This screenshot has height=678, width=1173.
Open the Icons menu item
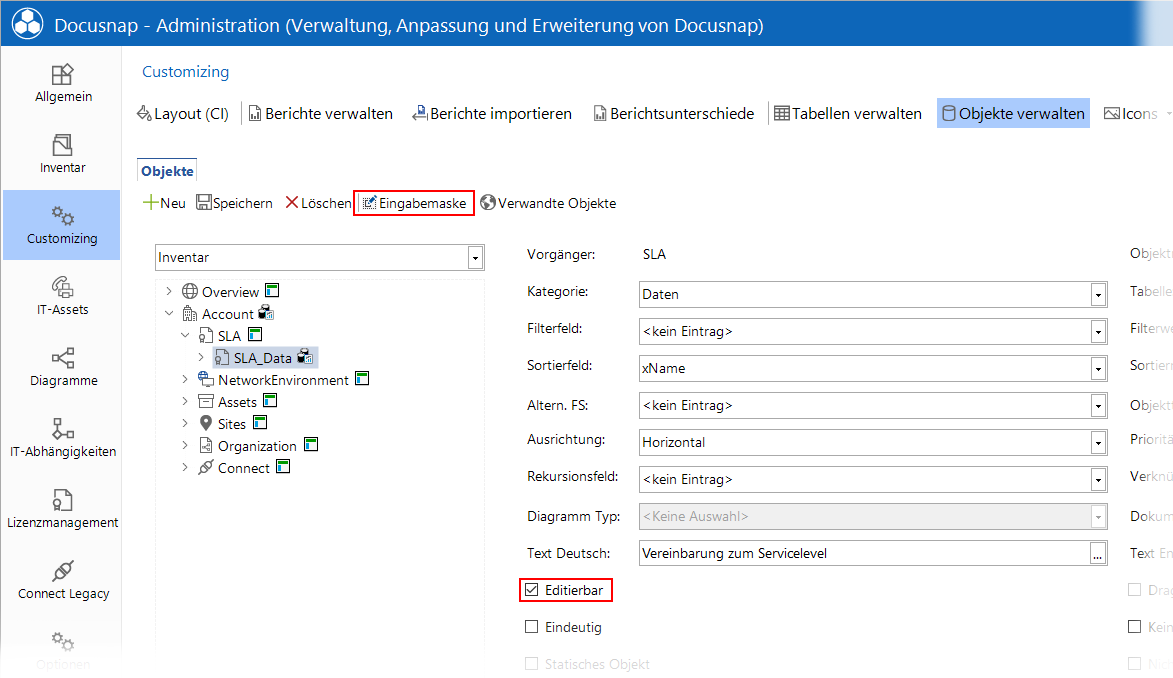click(x=1131, y=114)
